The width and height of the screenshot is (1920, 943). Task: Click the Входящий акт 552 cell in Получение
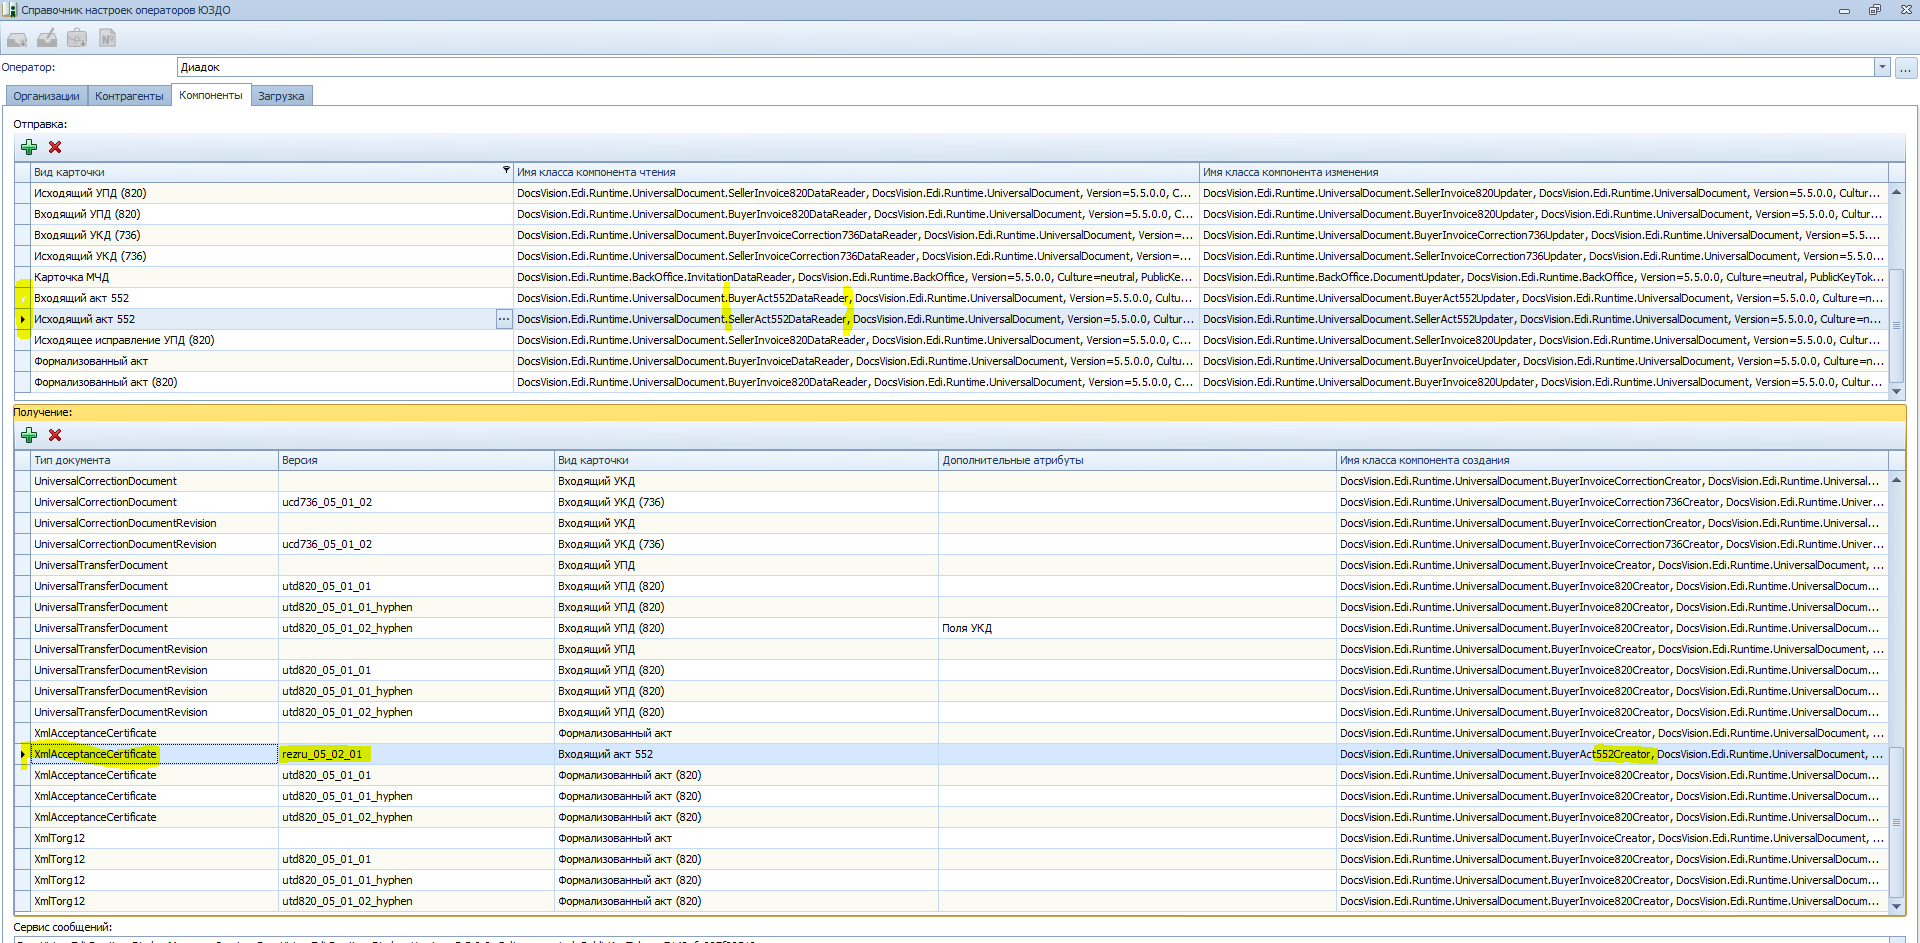[746, 754]
